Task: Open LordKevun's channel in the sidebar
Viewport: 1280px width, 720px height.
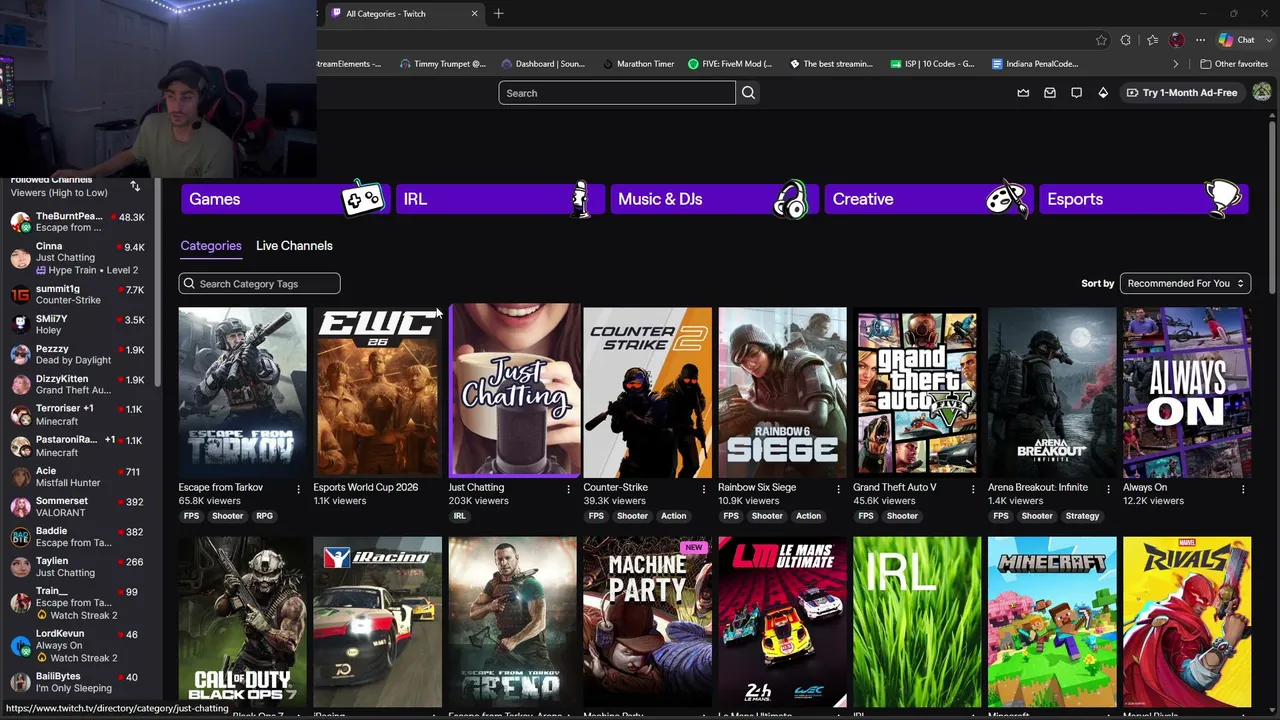Action: [x=78, y=646]
